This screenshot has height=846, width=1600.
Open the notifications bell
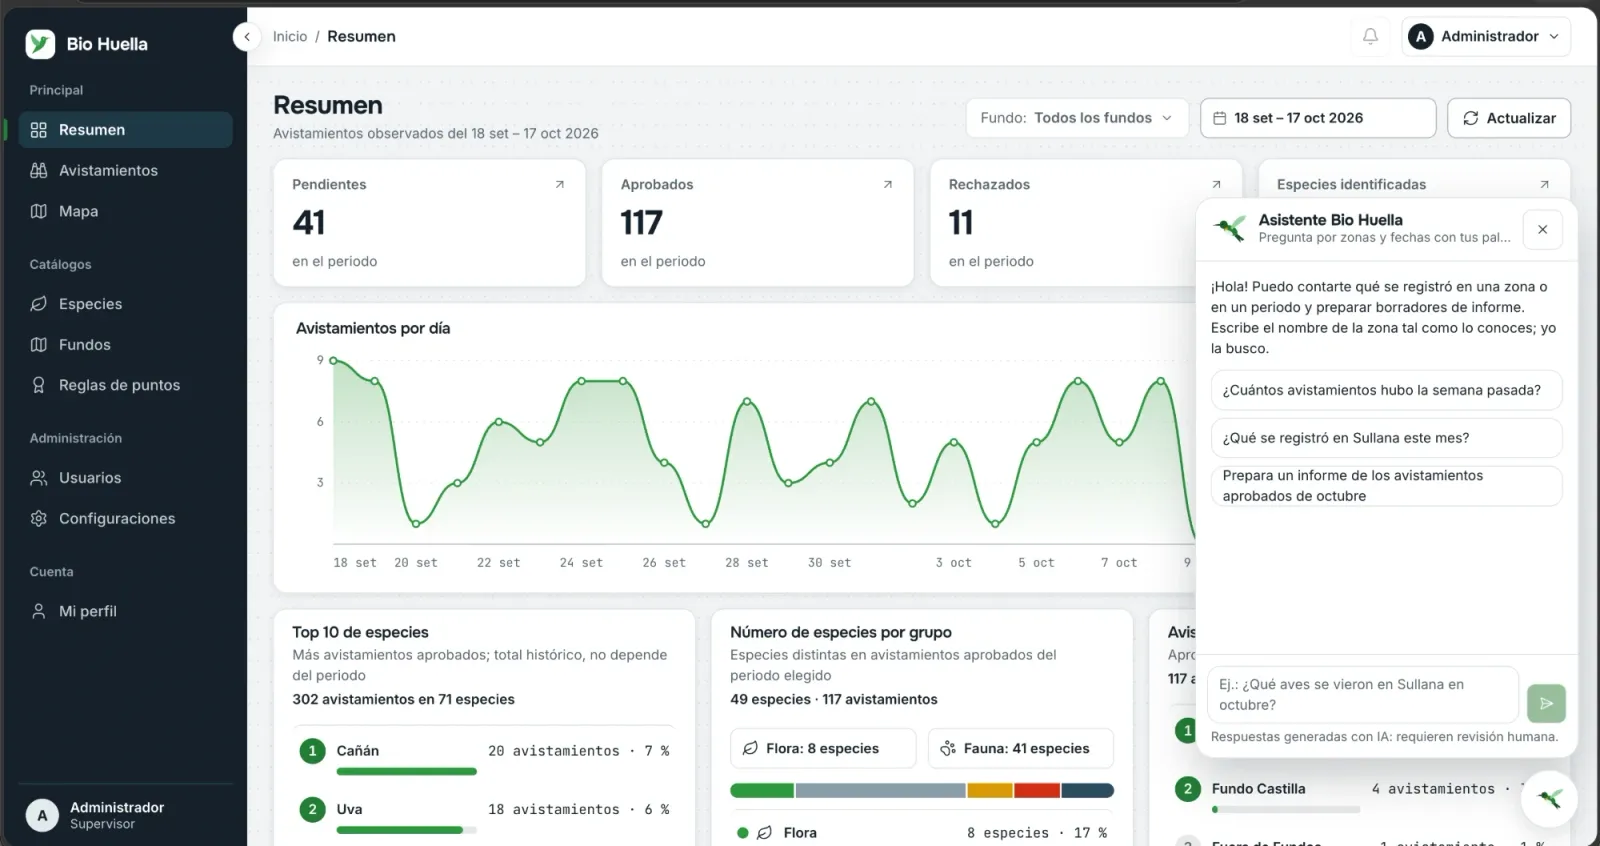(1370, 36)
